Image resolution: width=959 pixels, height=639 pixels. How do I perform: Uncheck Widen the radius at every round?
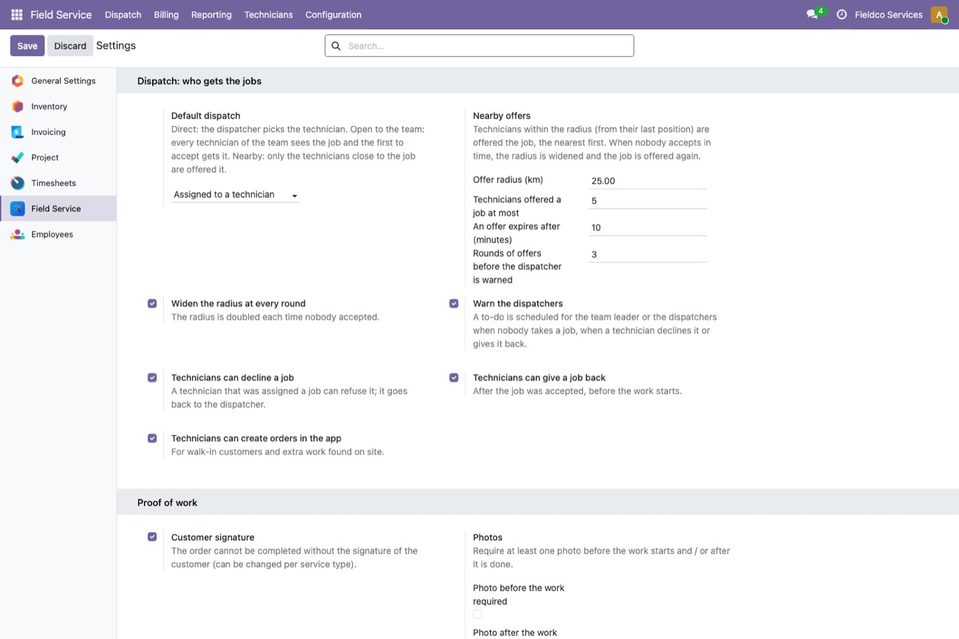tap(152, 303)
